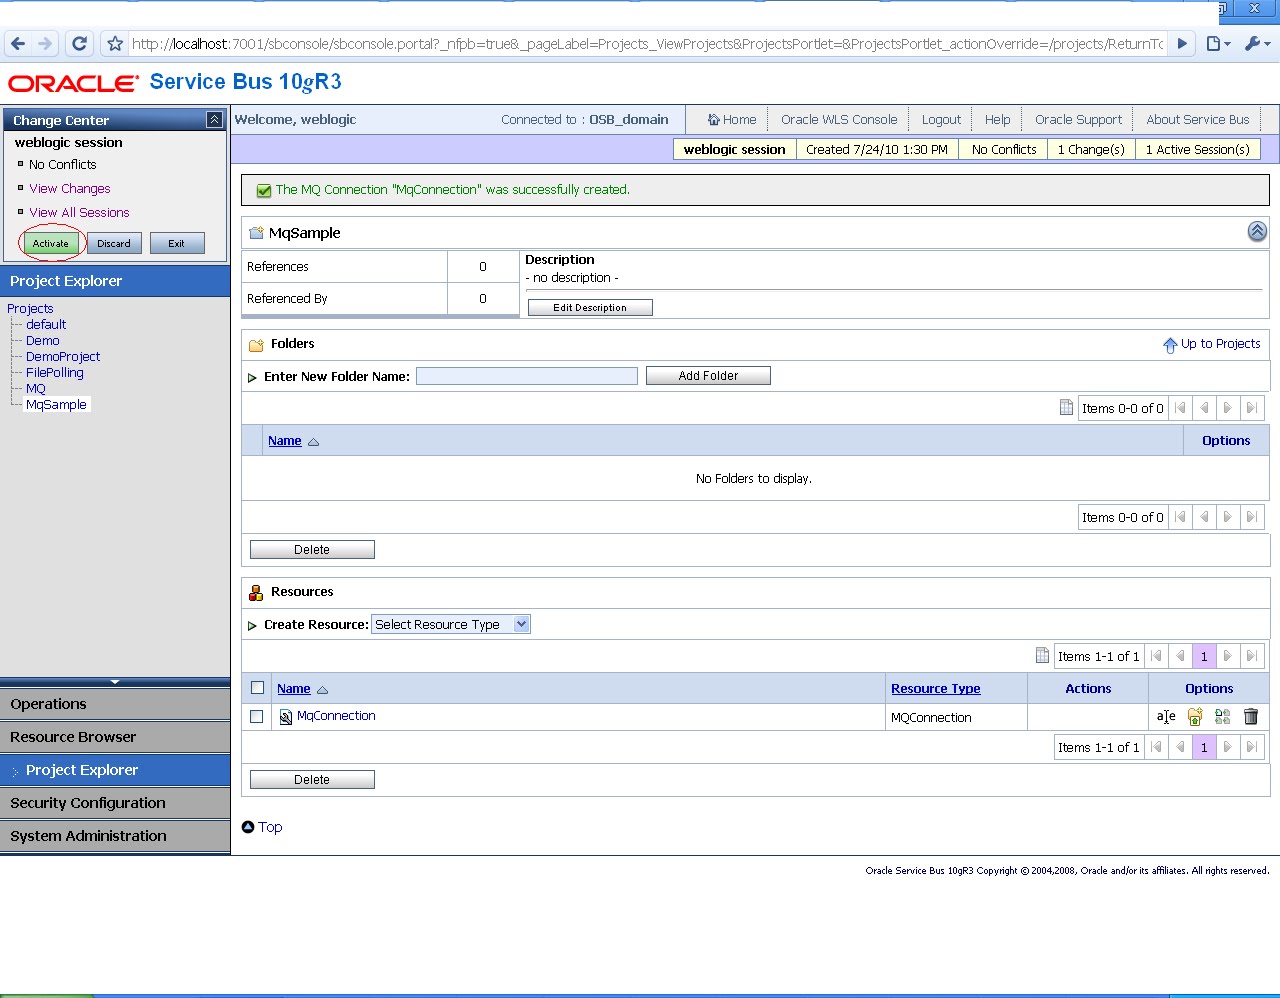Viewport: 1280px width, 998px height.
Task: Open the Demo project in the tree
Action: (43, 341)
